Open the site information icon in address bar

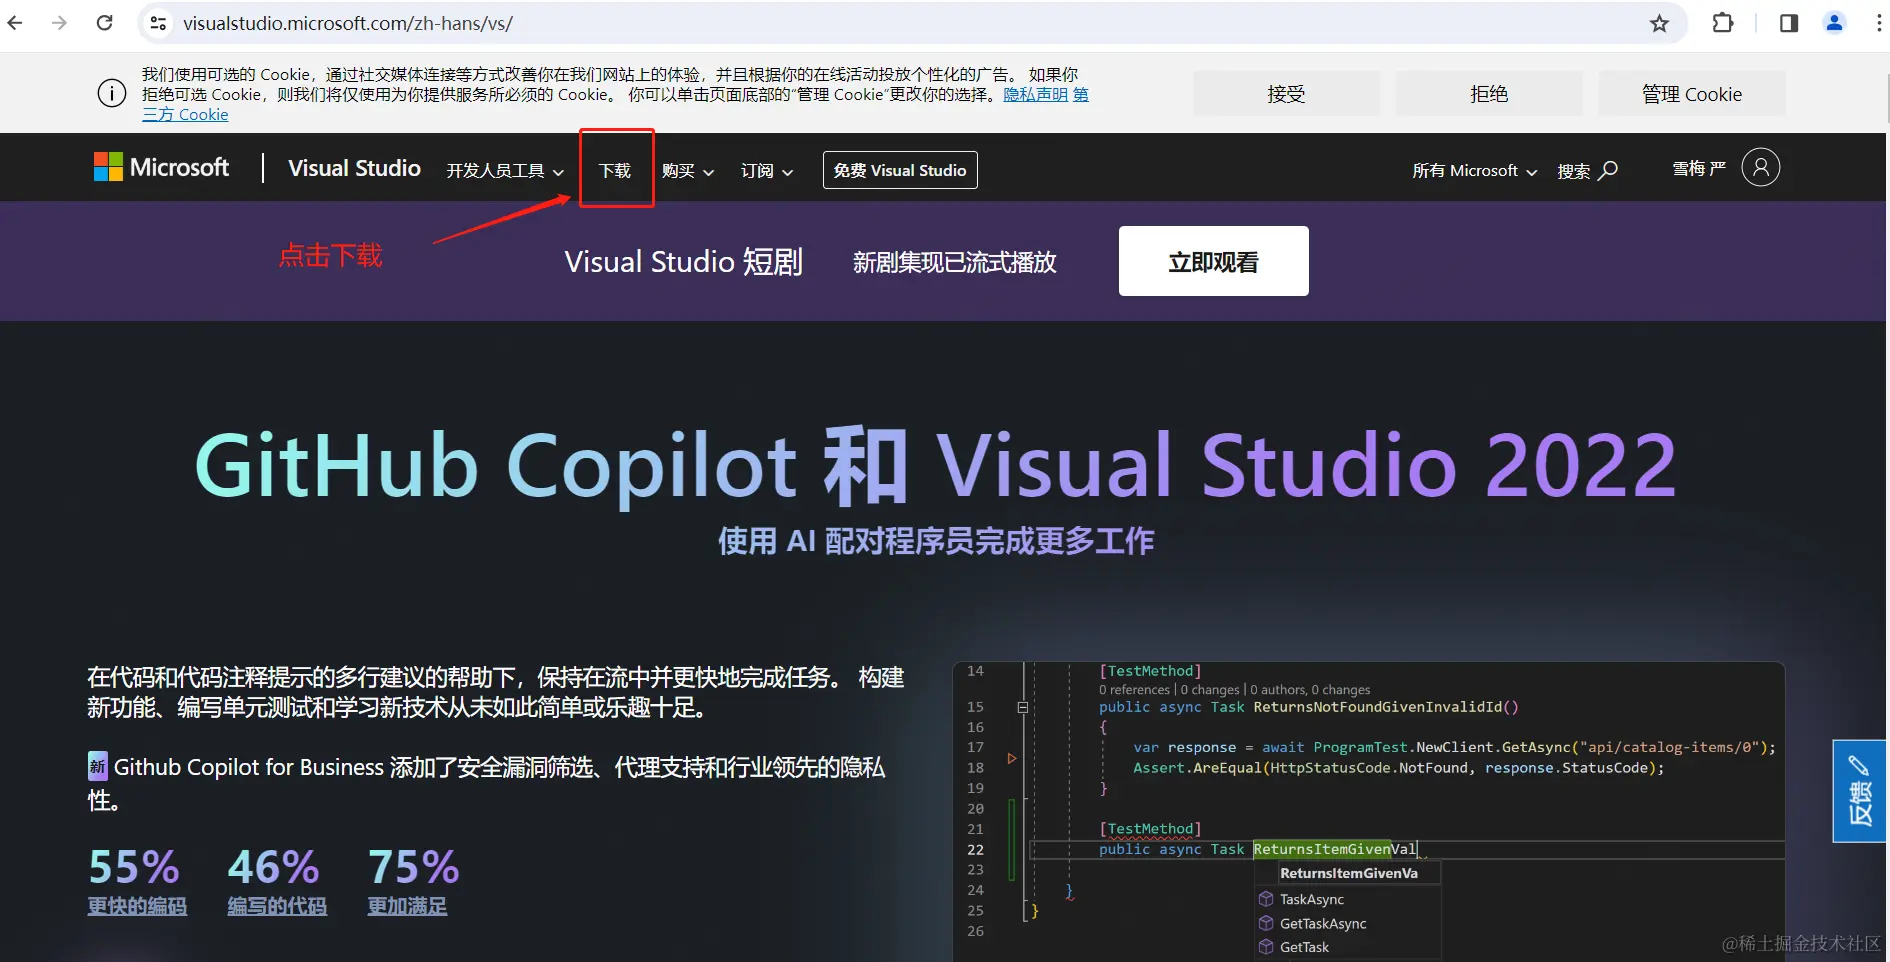[x=157, y=23]
